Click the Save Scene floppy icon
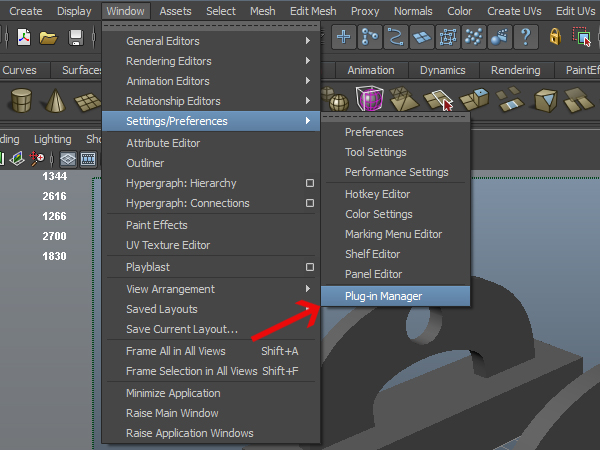This screenshot has width=600, height=450. coord(76,38)
